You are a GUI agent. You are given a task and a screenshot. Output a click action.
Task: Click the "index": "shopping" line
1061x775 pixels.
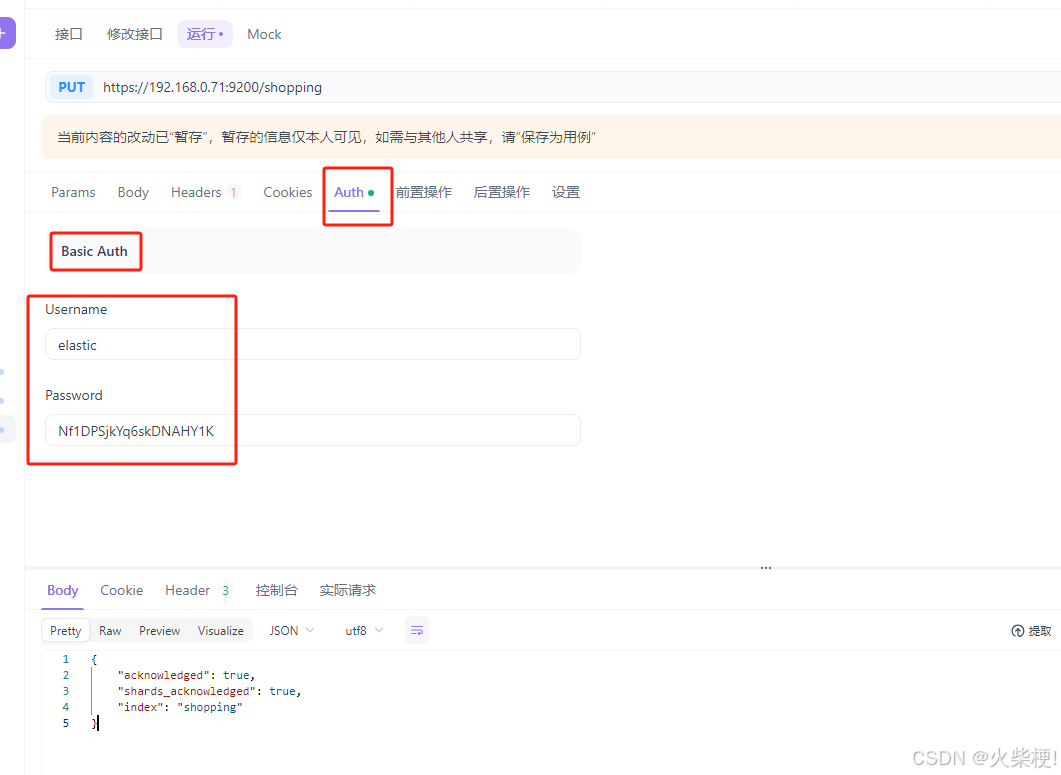coord(180,707)
